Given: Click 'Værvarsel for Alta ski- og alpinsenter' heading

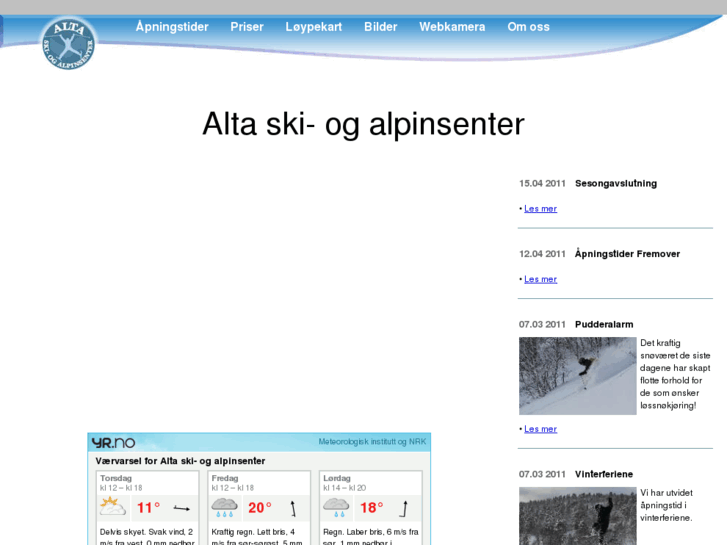Looking at the screenshot, I should click(x=180, y=461).
